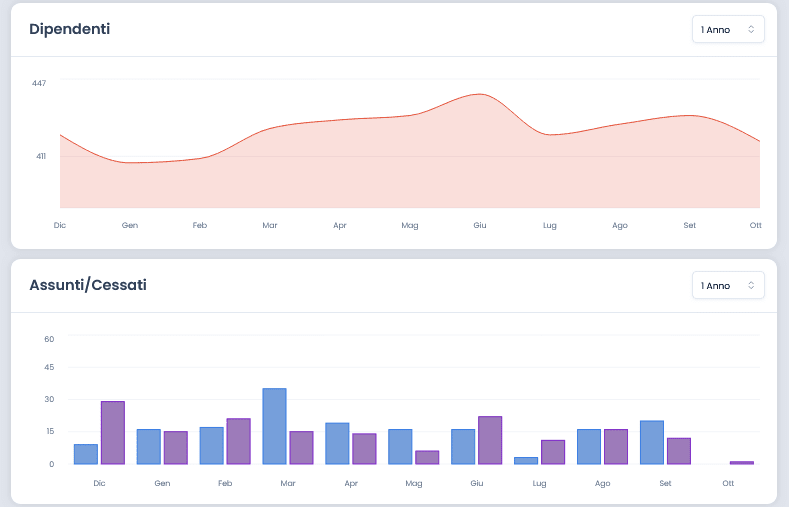This screenshot has width=789, height=507.
Task: Click the purple bar for Dic
Action: pos(113,433)
